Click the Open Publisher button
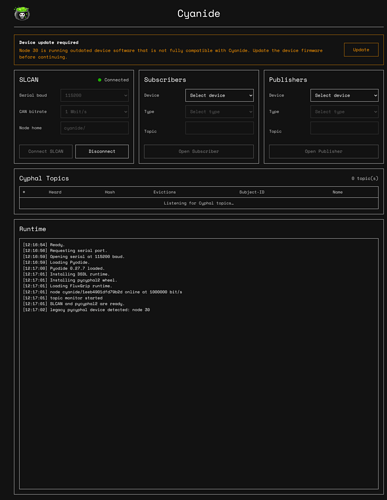The width and height of the screenshot is (387, 500). pos(324,151)
